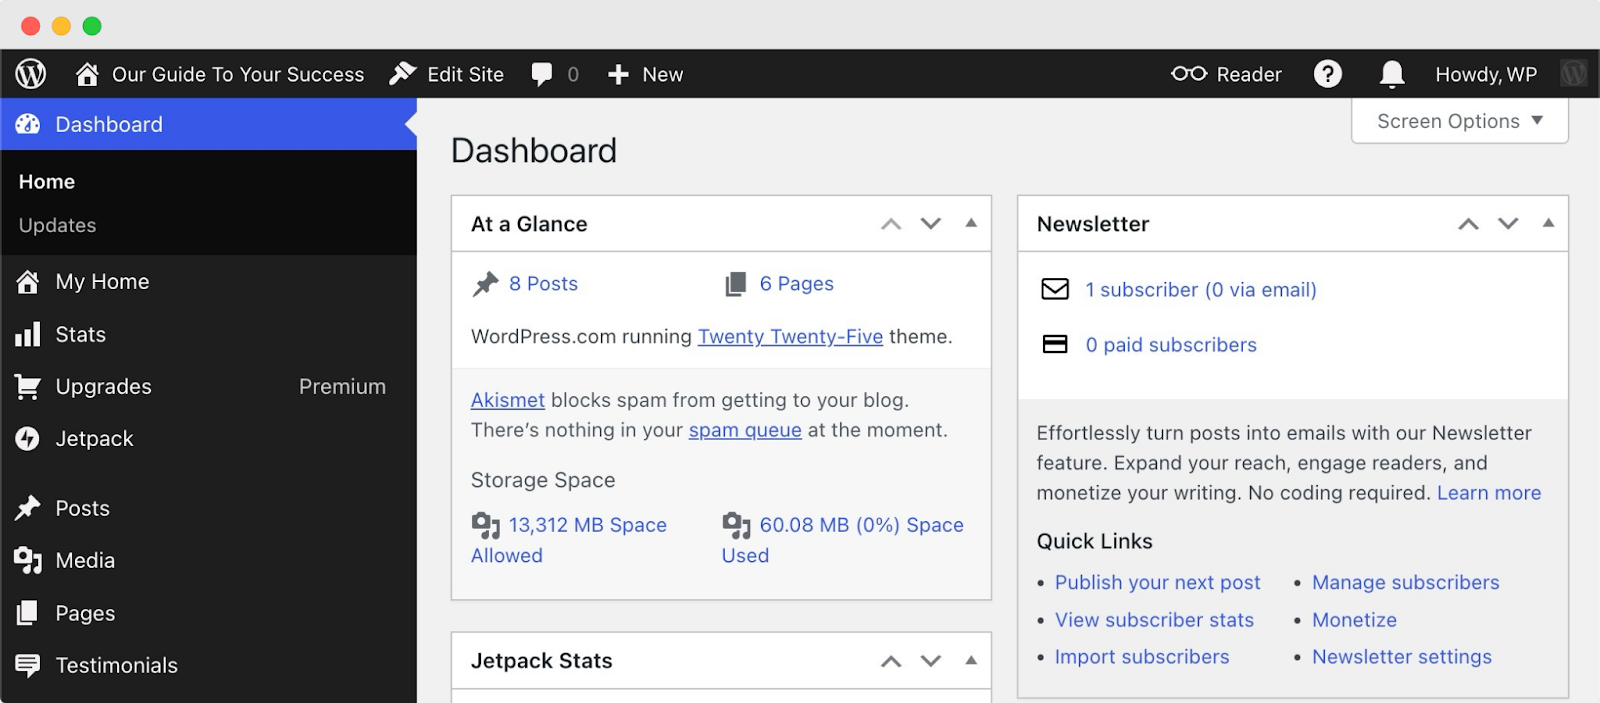The width and height of the screenshot is (1600, 703).
Task: Click the help question mark icon
Action: click(x=1328, y=74)
